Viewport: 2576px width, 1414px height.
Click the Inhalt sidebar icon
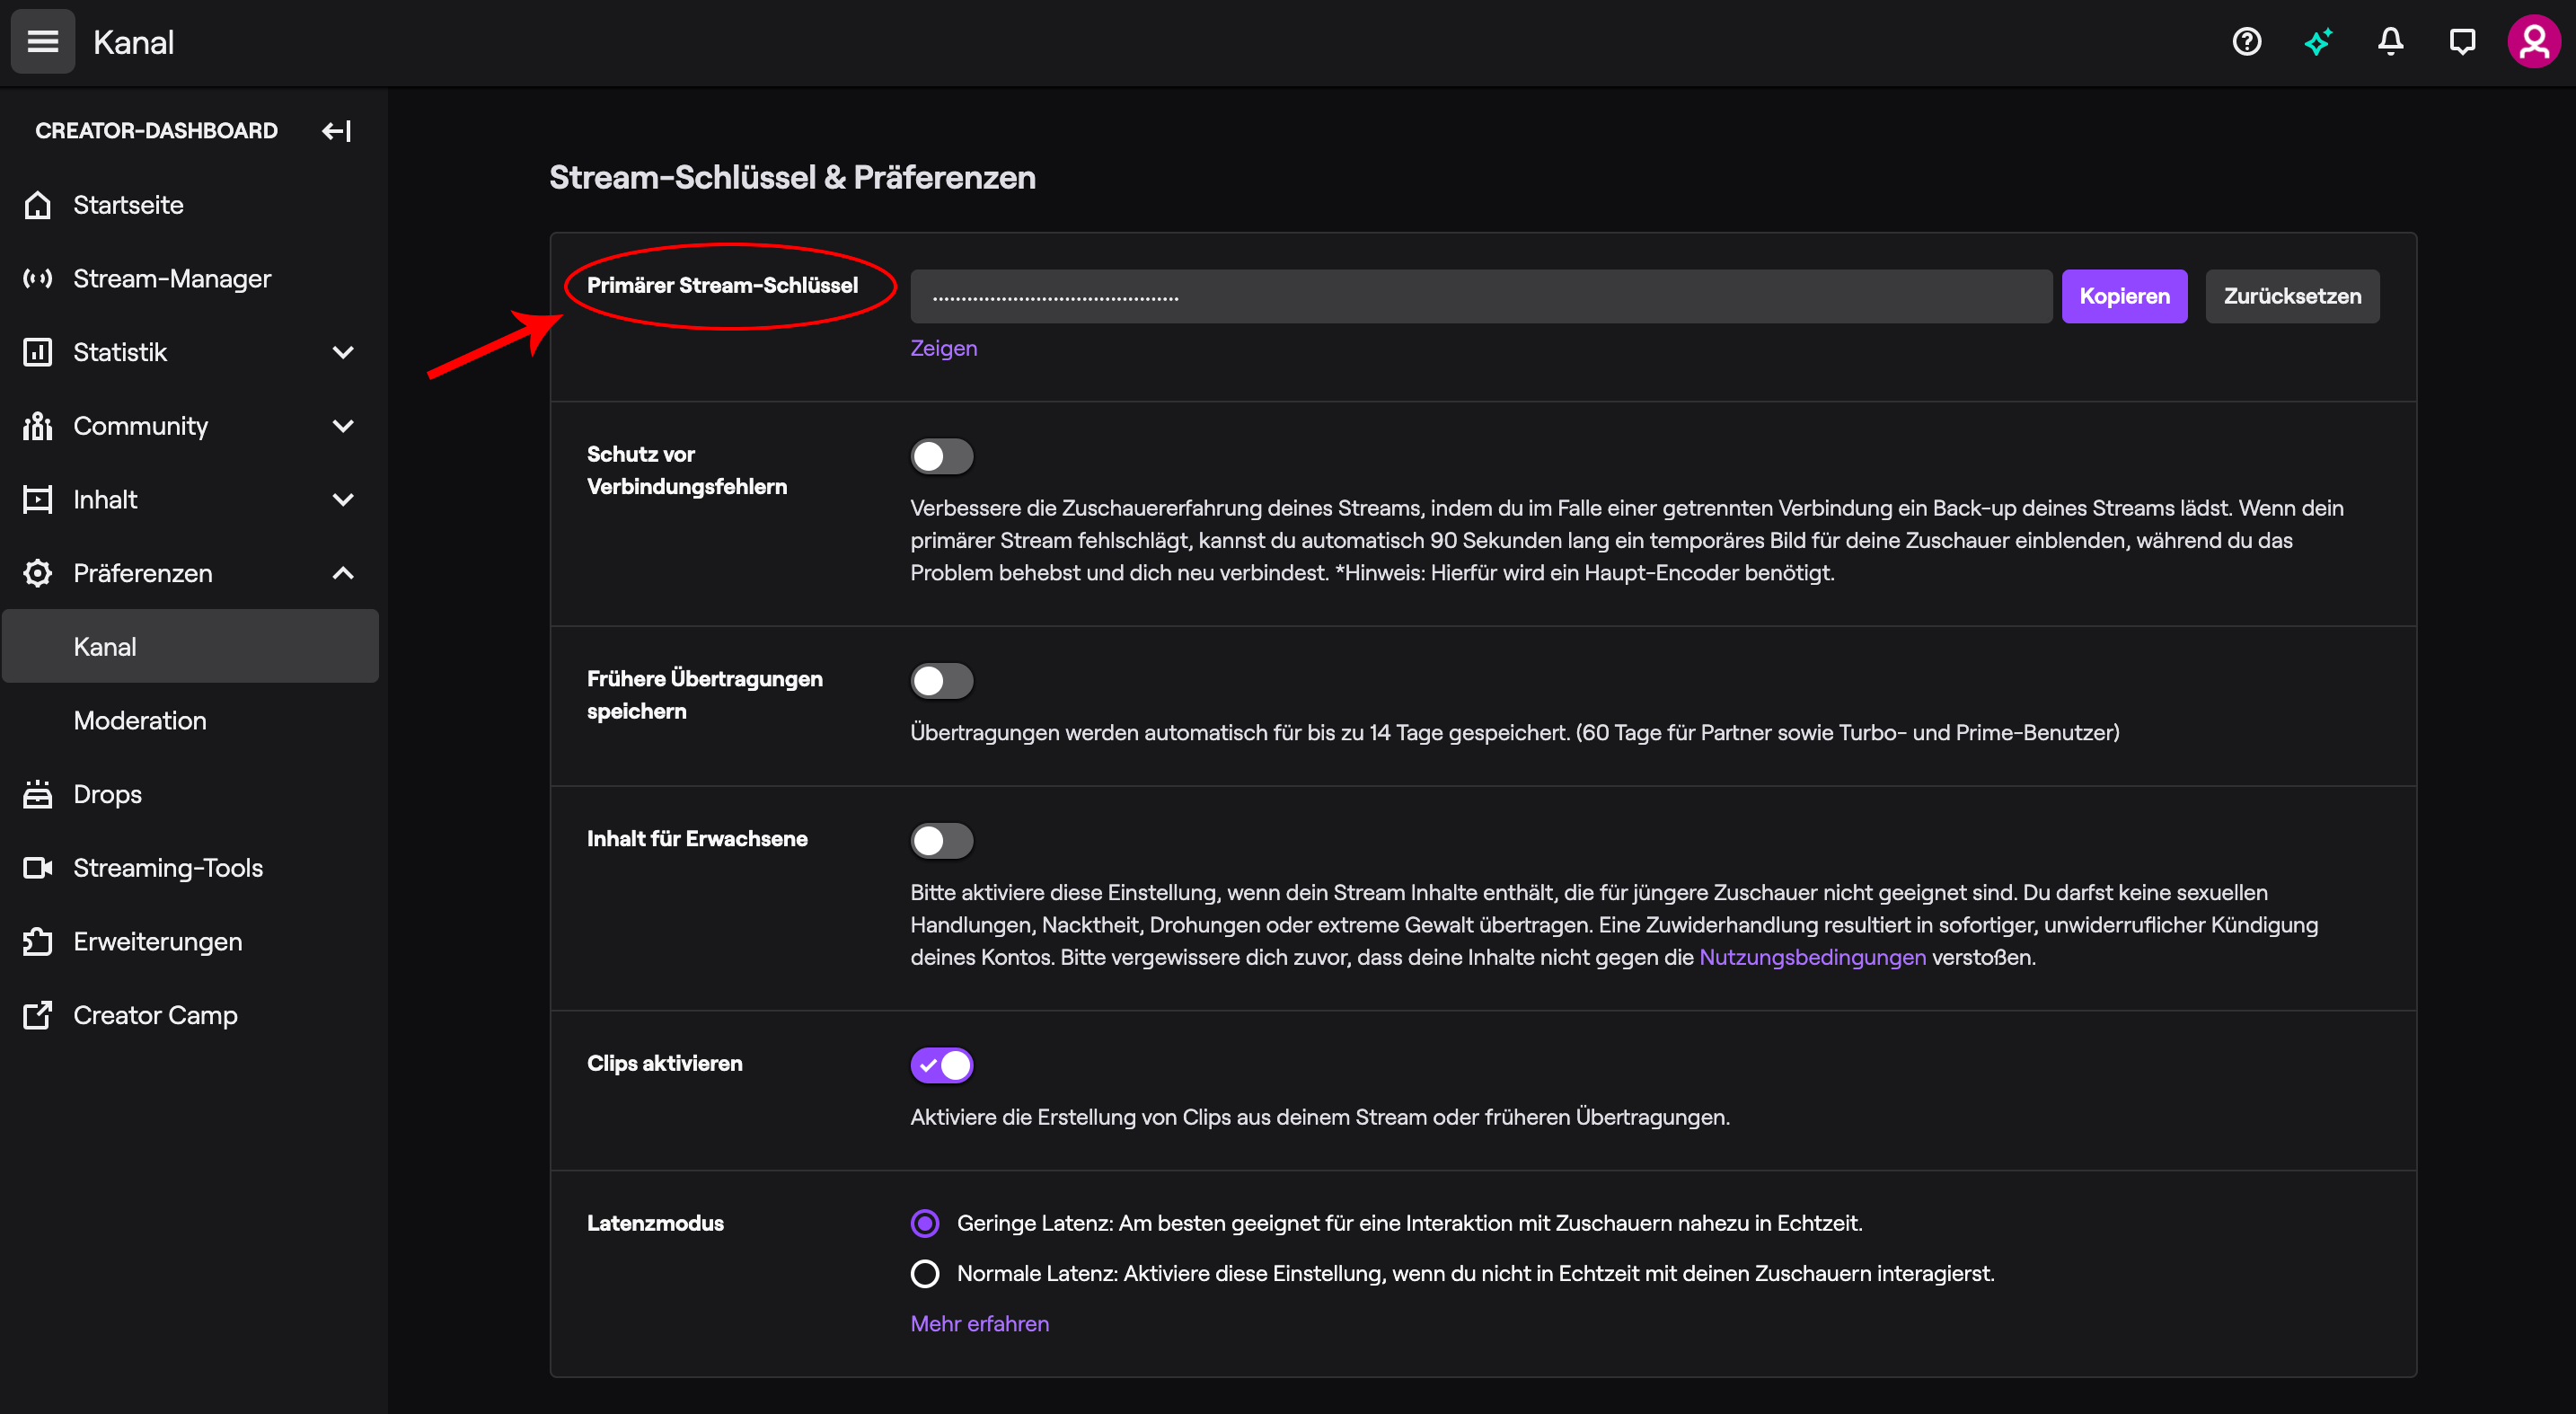pyautogui.click(x=37, y=499)
